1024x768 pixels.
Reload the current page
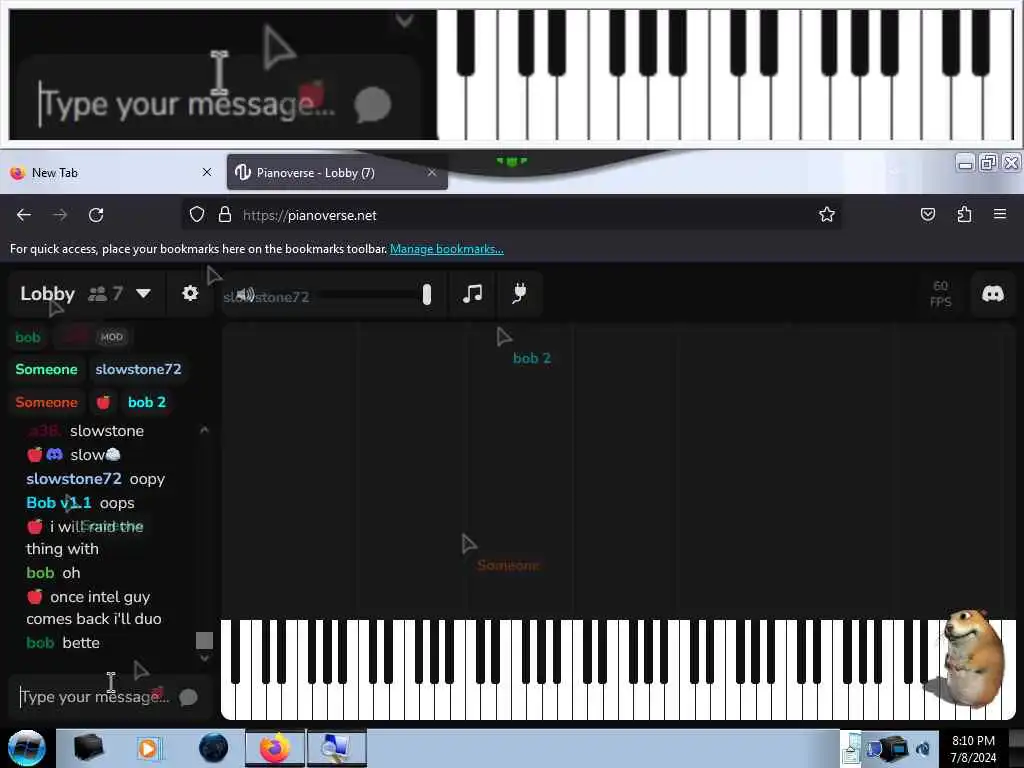pos(96,215)
